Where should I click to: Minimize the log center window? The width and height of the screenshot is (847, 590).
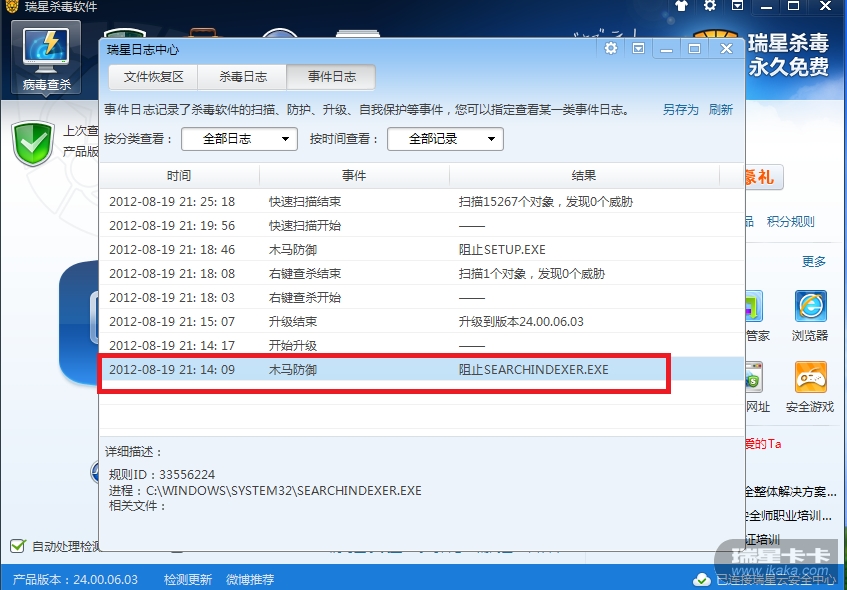667,49
